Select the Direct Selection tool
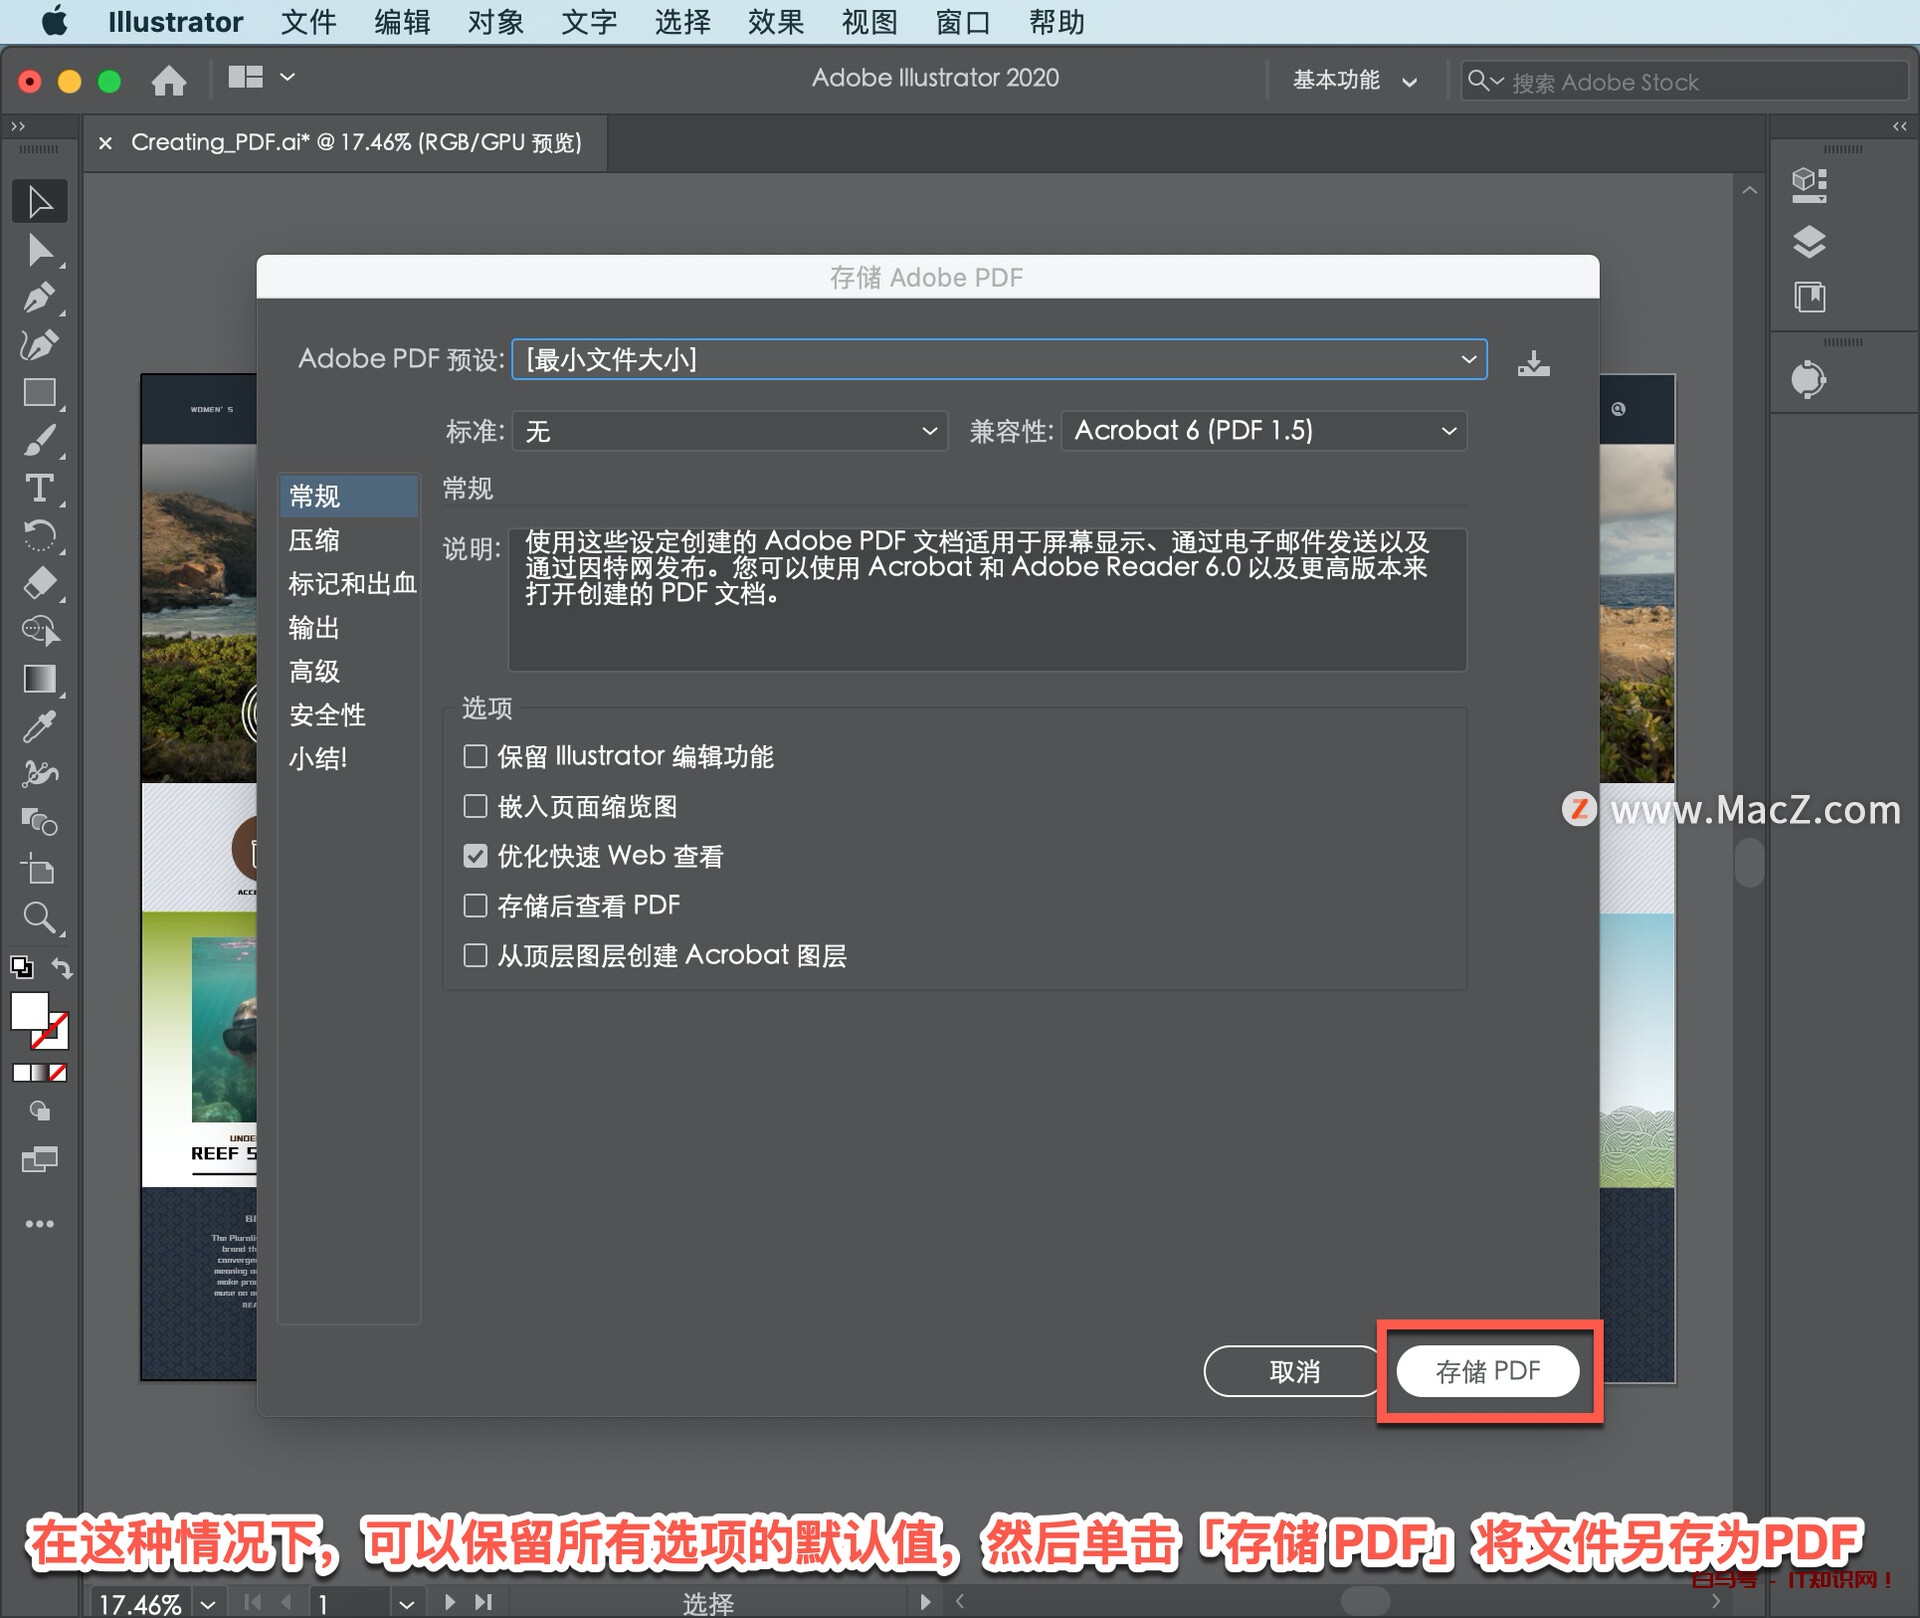Viewport: 1920px width, 1618px height. point(40,250)
